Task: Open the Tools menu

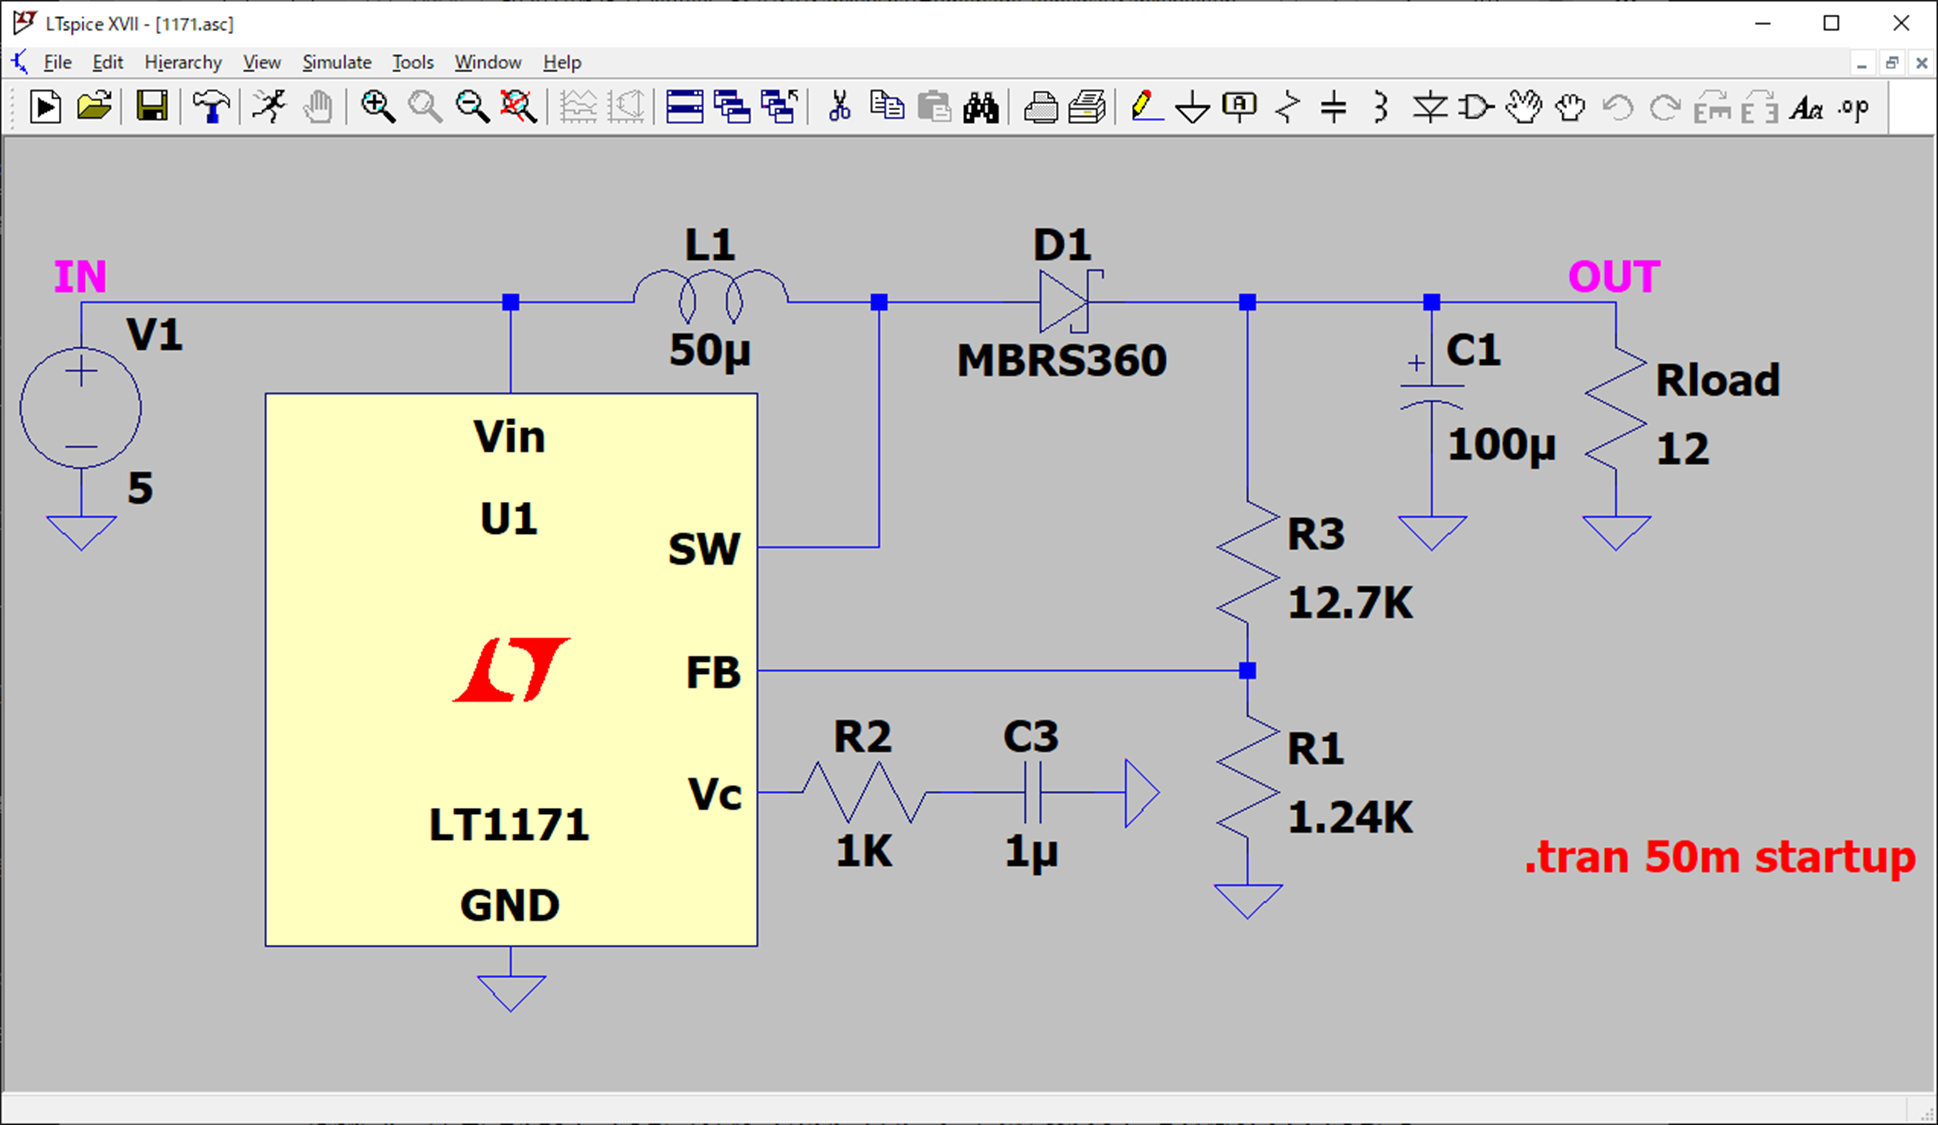Action: click(x=413, y=62)
